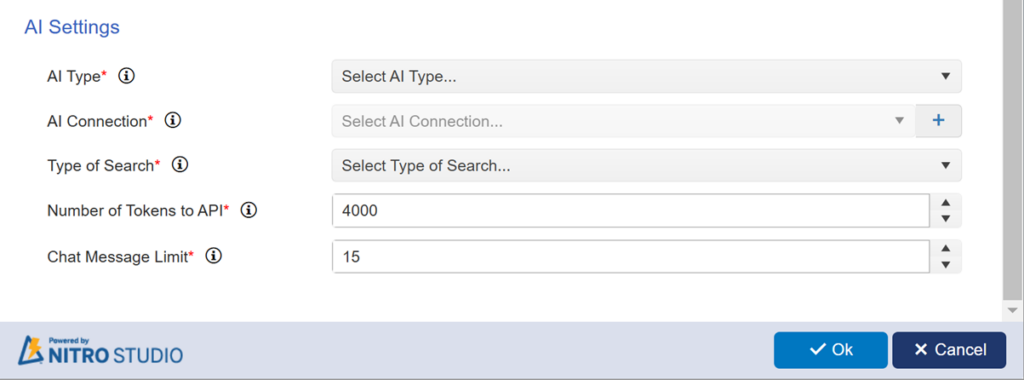Decrease Number of Tokens to API value
This screenshot has height=380, width=1024.
[946, 219]
